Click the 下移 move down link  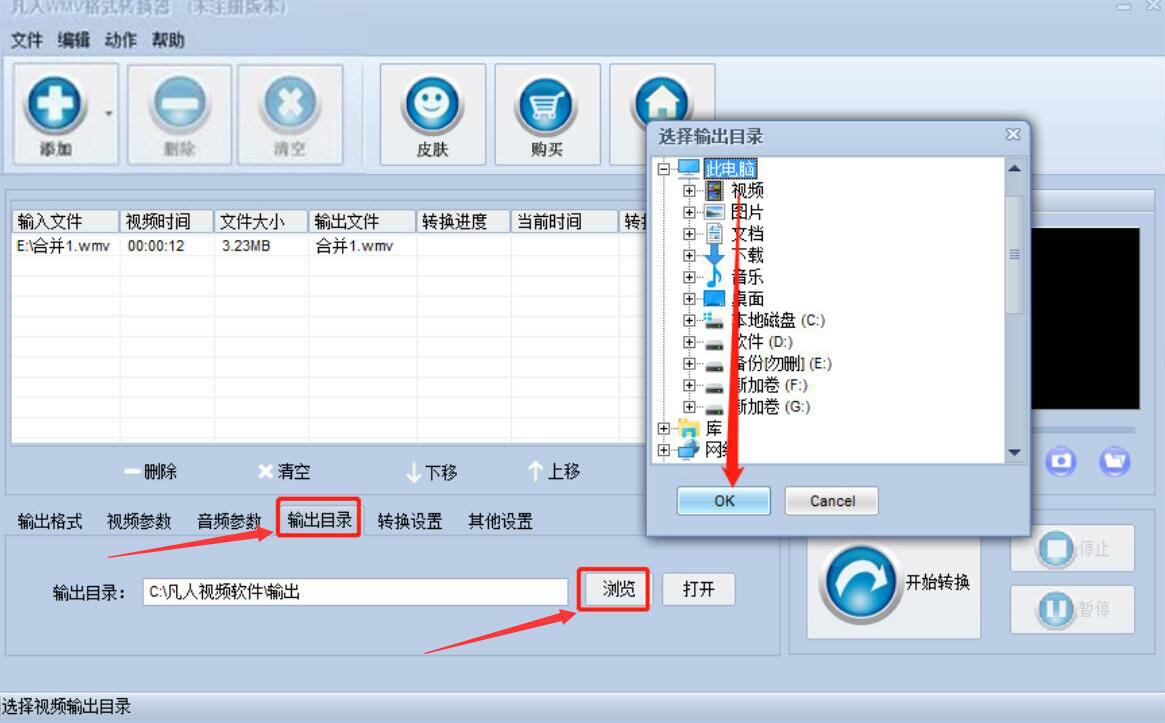tap(432, 473)
